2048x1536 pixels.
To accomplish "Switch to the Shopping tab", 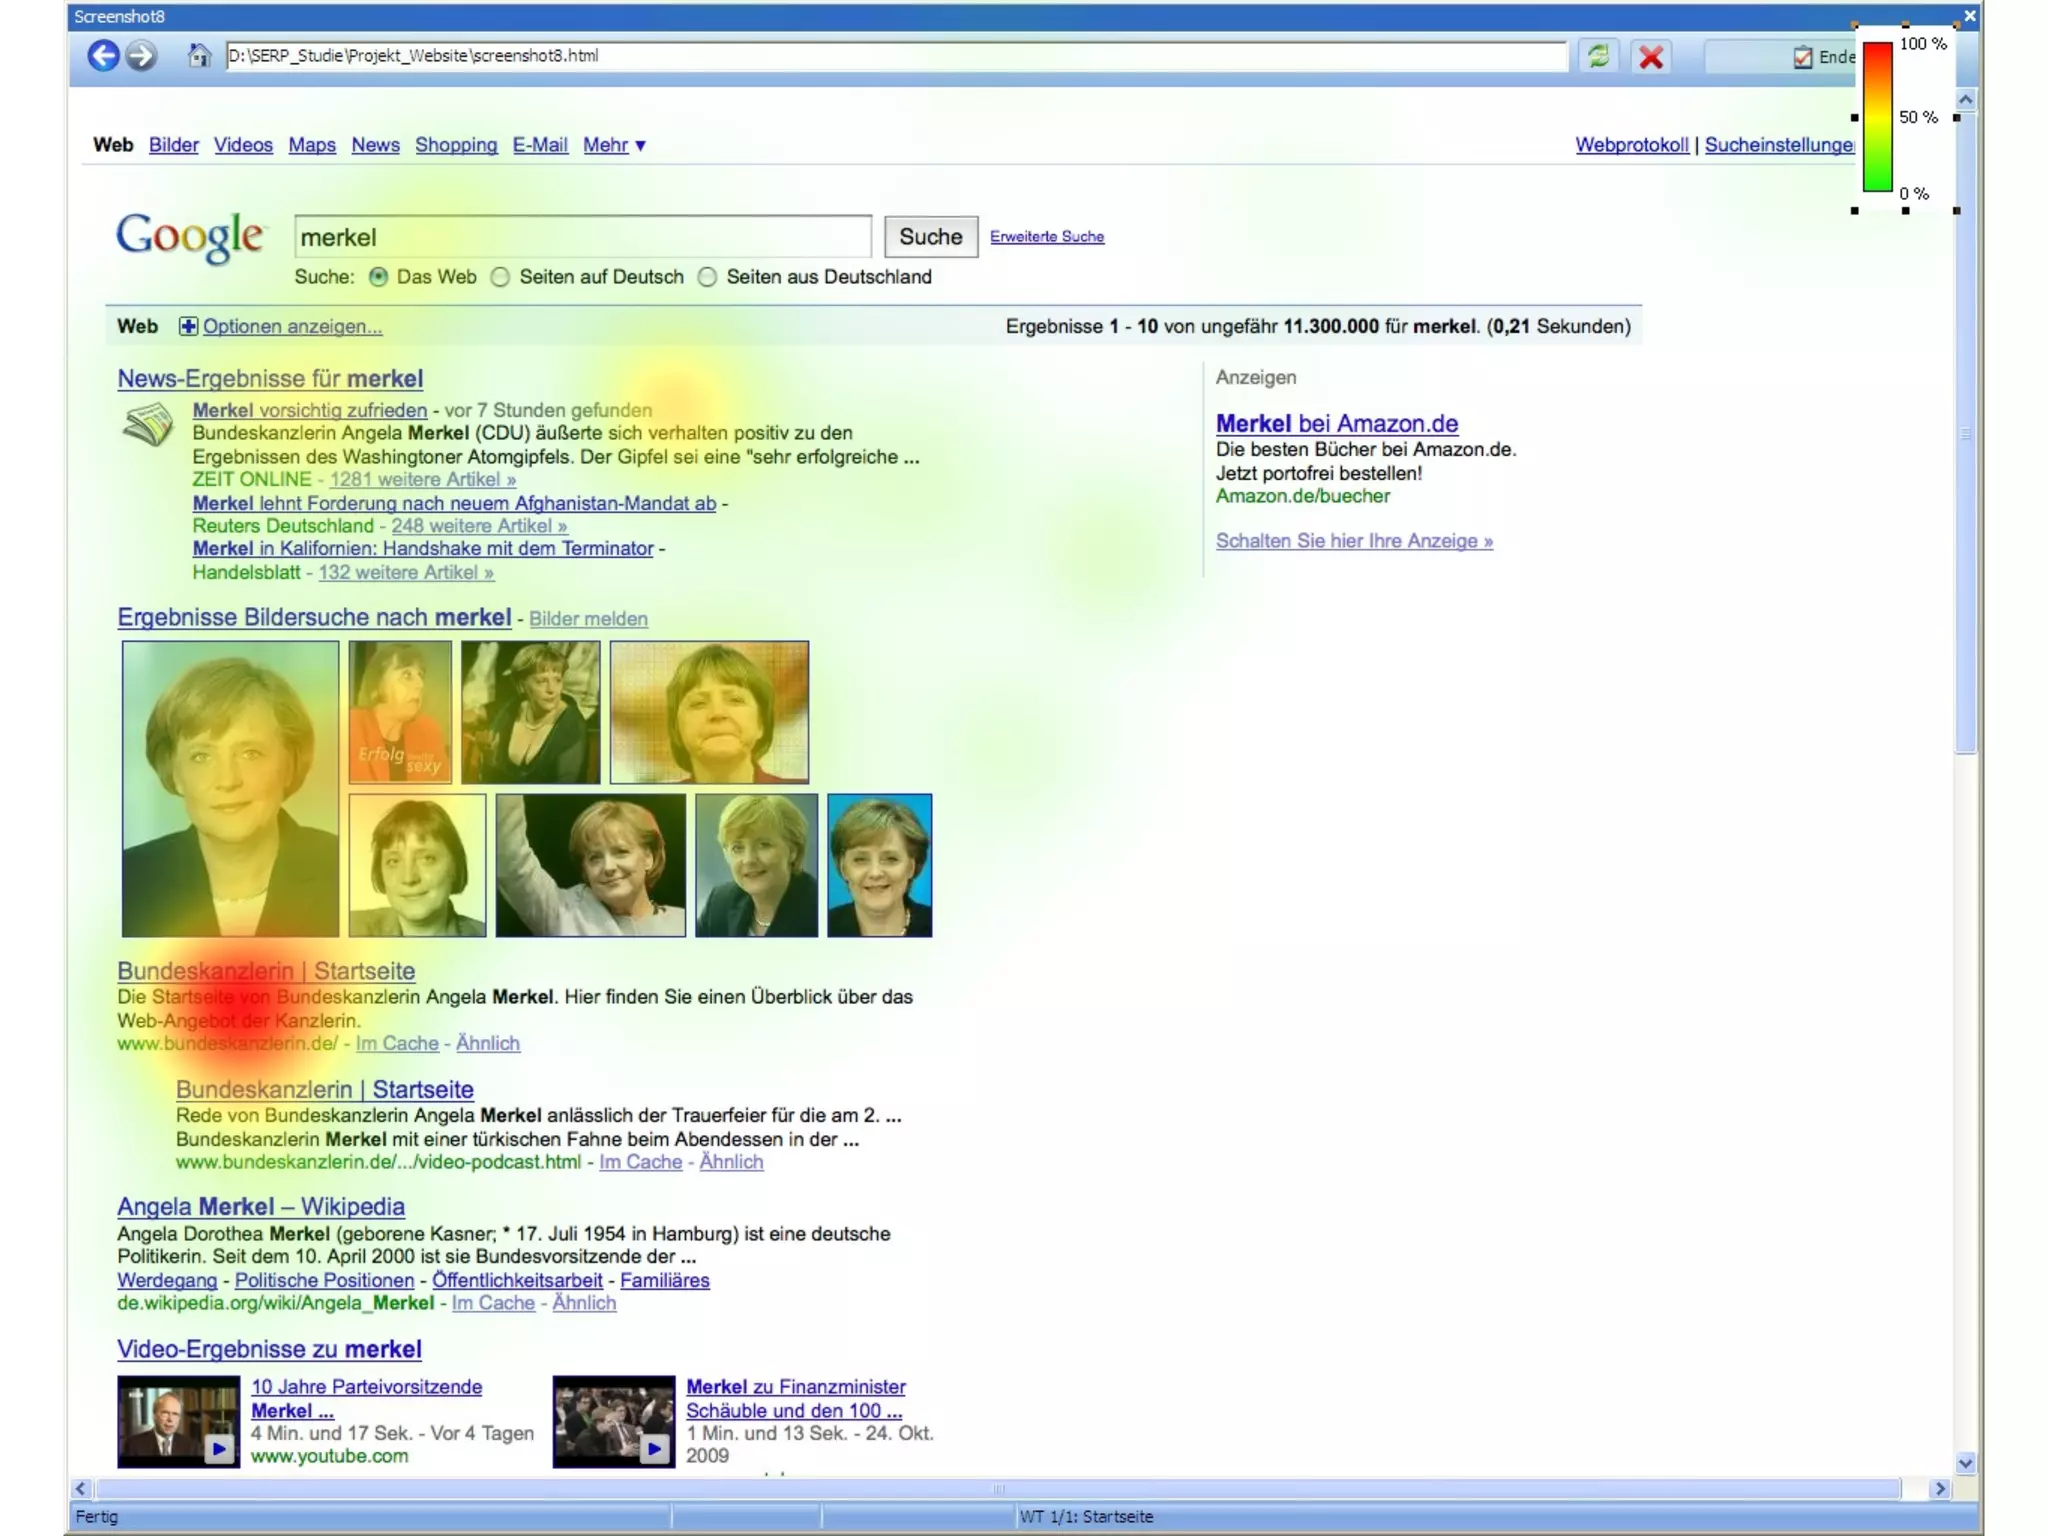I will [x=455, y=145].
